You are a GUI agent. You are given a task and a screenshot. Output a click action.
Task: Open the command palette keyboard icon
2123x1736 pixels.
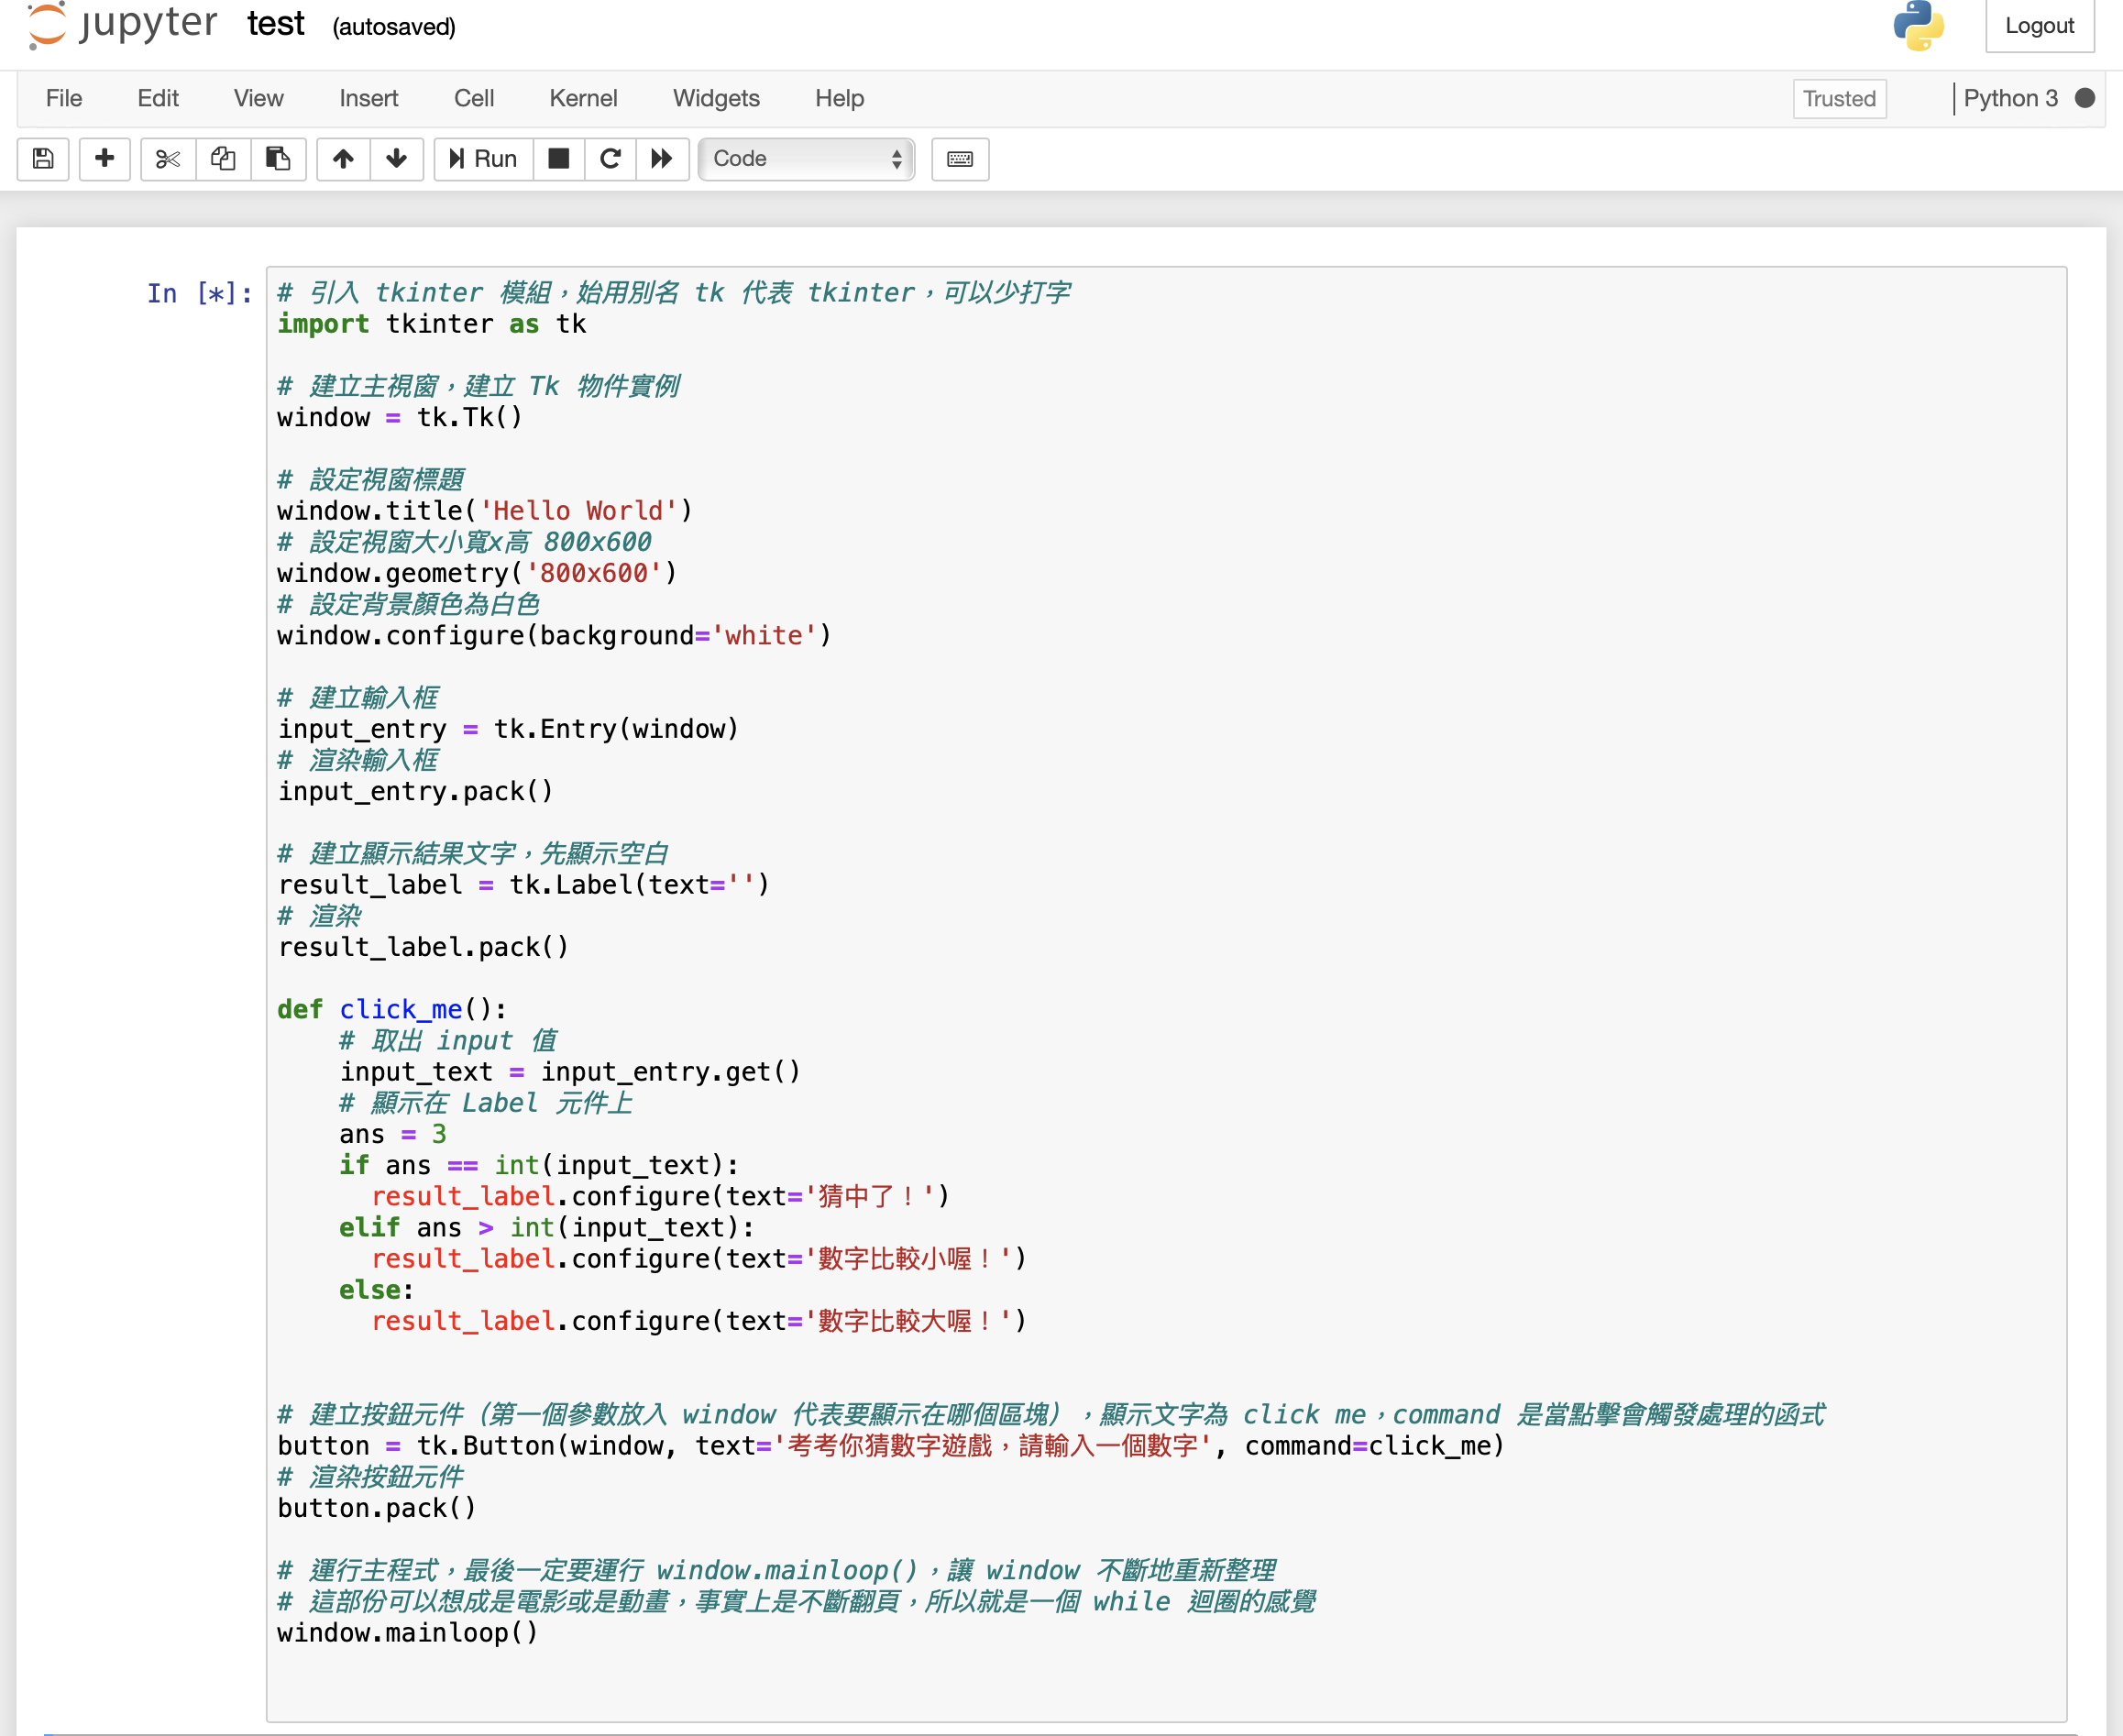coord(959,159)
